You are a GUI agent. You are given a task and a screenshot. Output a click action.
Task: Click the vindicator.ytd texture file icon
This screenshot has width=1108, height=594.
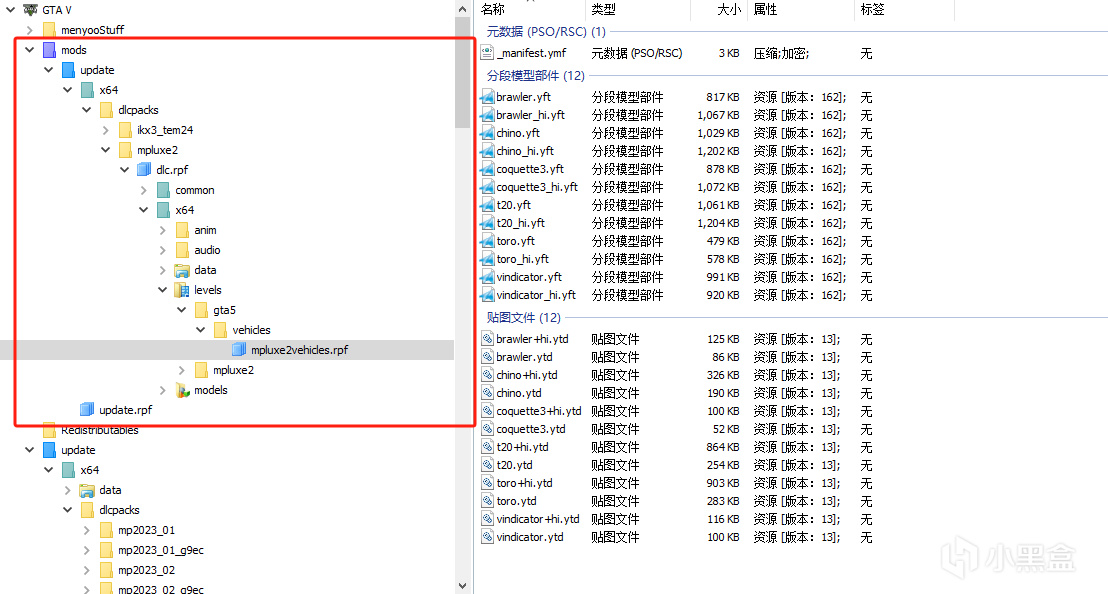pos(488,537)
